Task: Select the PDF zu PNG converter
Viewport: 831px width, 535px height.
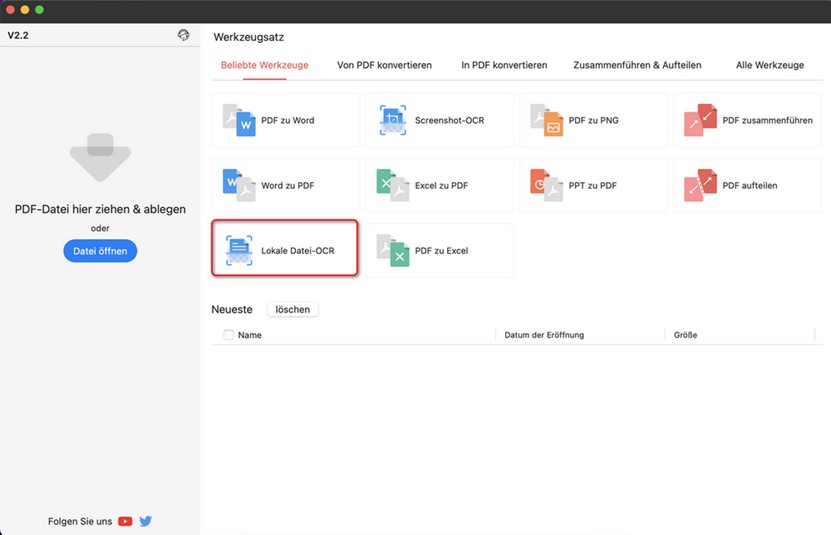Action: pos(593,120)
